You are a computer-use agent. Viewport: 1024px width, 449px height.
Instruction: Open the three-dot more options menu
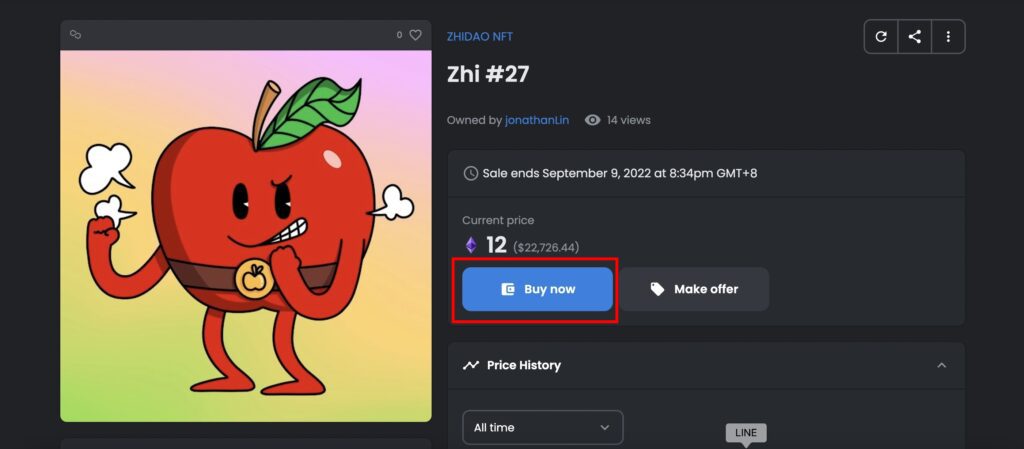[948, 37]
